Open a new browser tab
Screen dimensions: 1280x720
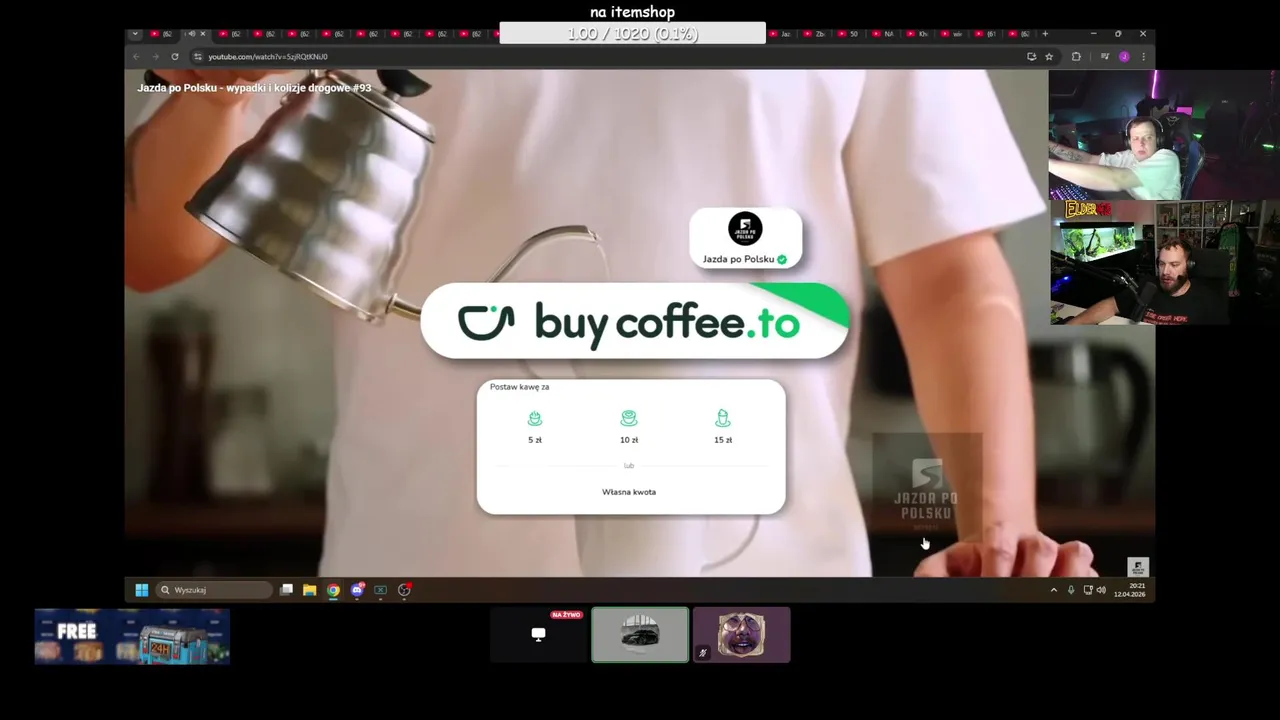tap(1045, 34)
